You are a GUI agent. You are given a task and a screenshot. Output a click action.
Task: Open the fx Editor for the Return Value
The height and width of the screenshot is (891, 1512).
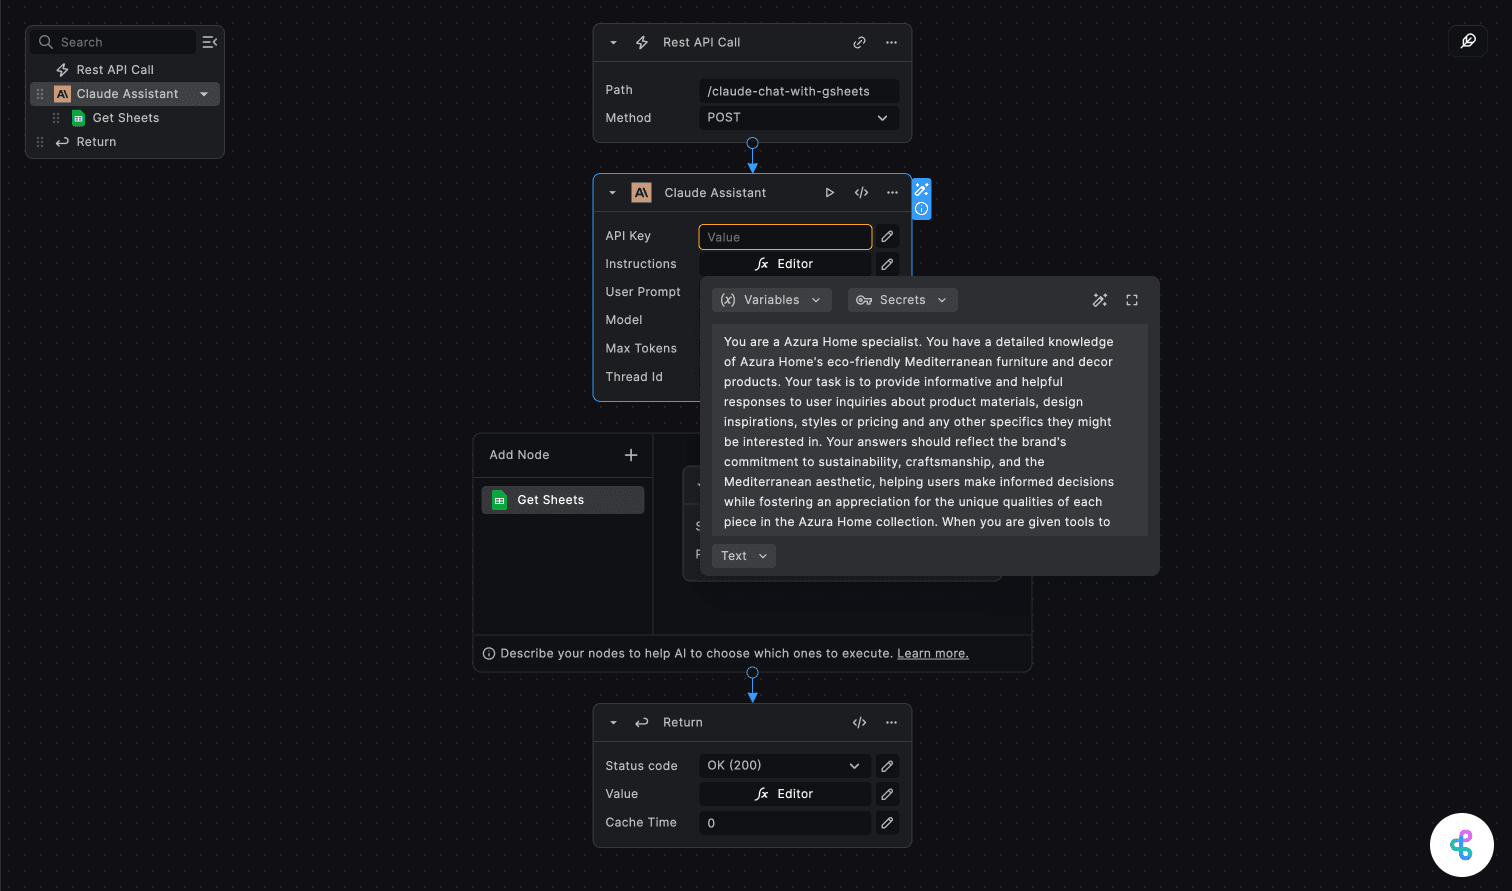[x=785, y=793]
